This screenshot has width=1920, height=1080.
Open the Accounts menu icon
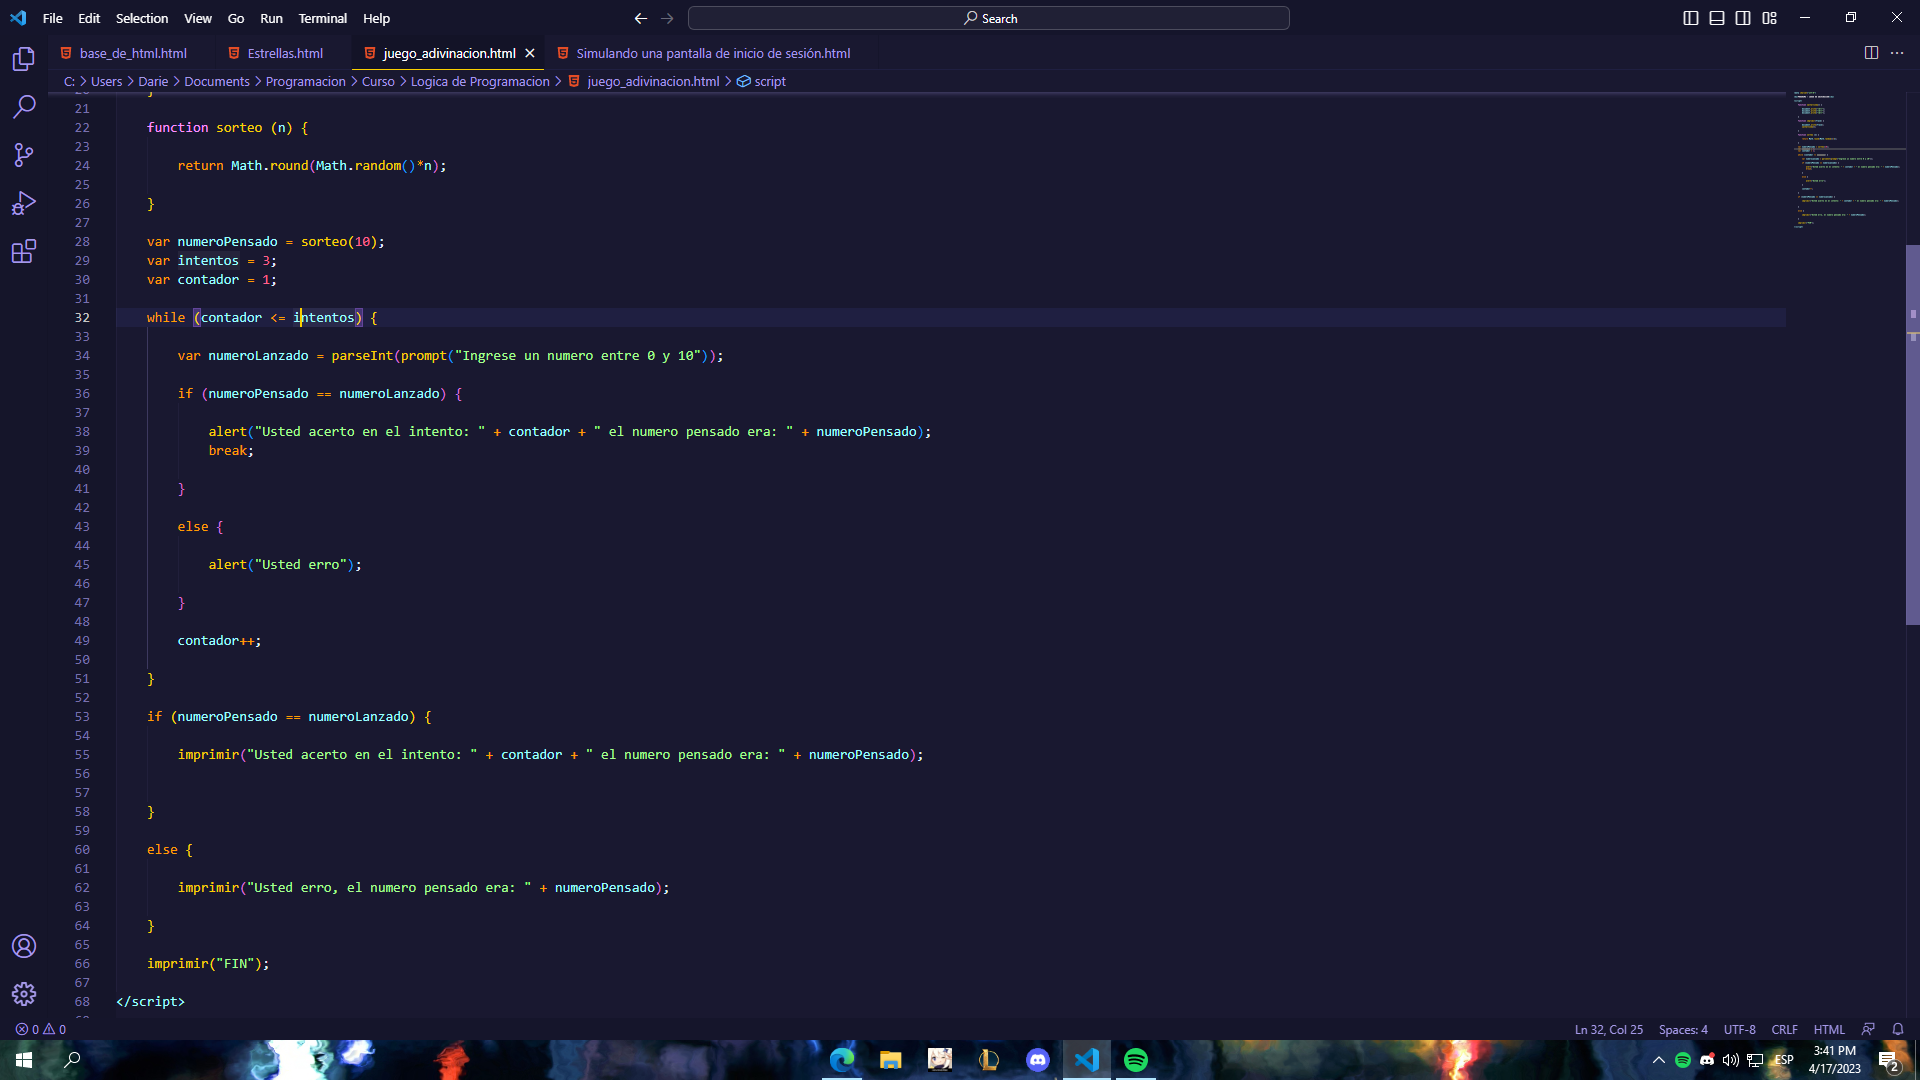(24, 946)
